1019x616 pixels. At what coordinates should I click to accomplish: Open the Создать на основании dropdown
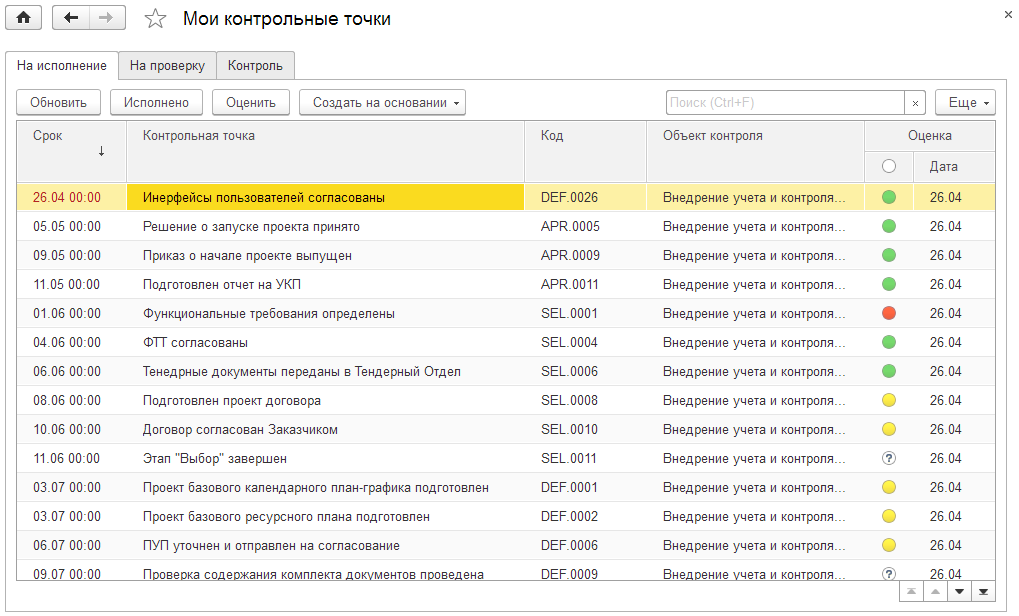[x=382, y=102]
